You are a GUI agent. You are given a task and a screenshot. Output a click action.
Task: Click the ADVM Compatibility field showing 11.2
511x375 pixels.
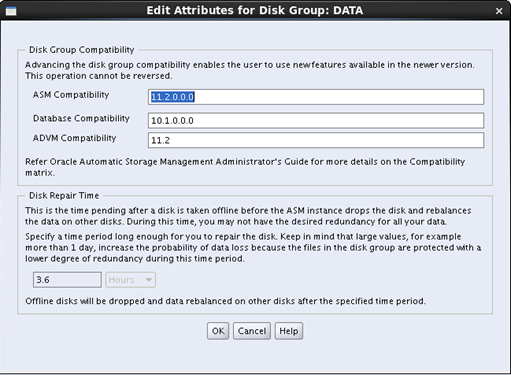316,140
